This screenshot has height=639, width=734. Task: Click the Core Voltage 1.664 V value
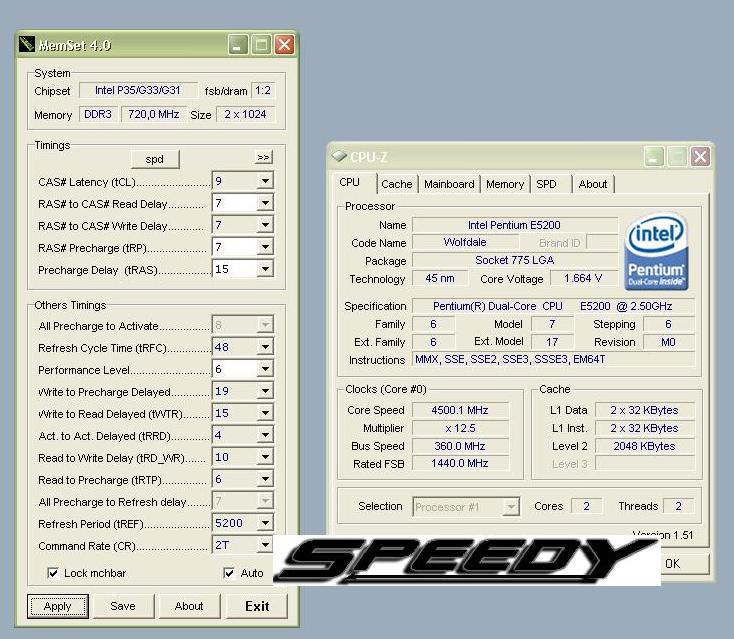click(x=583, y=279)
